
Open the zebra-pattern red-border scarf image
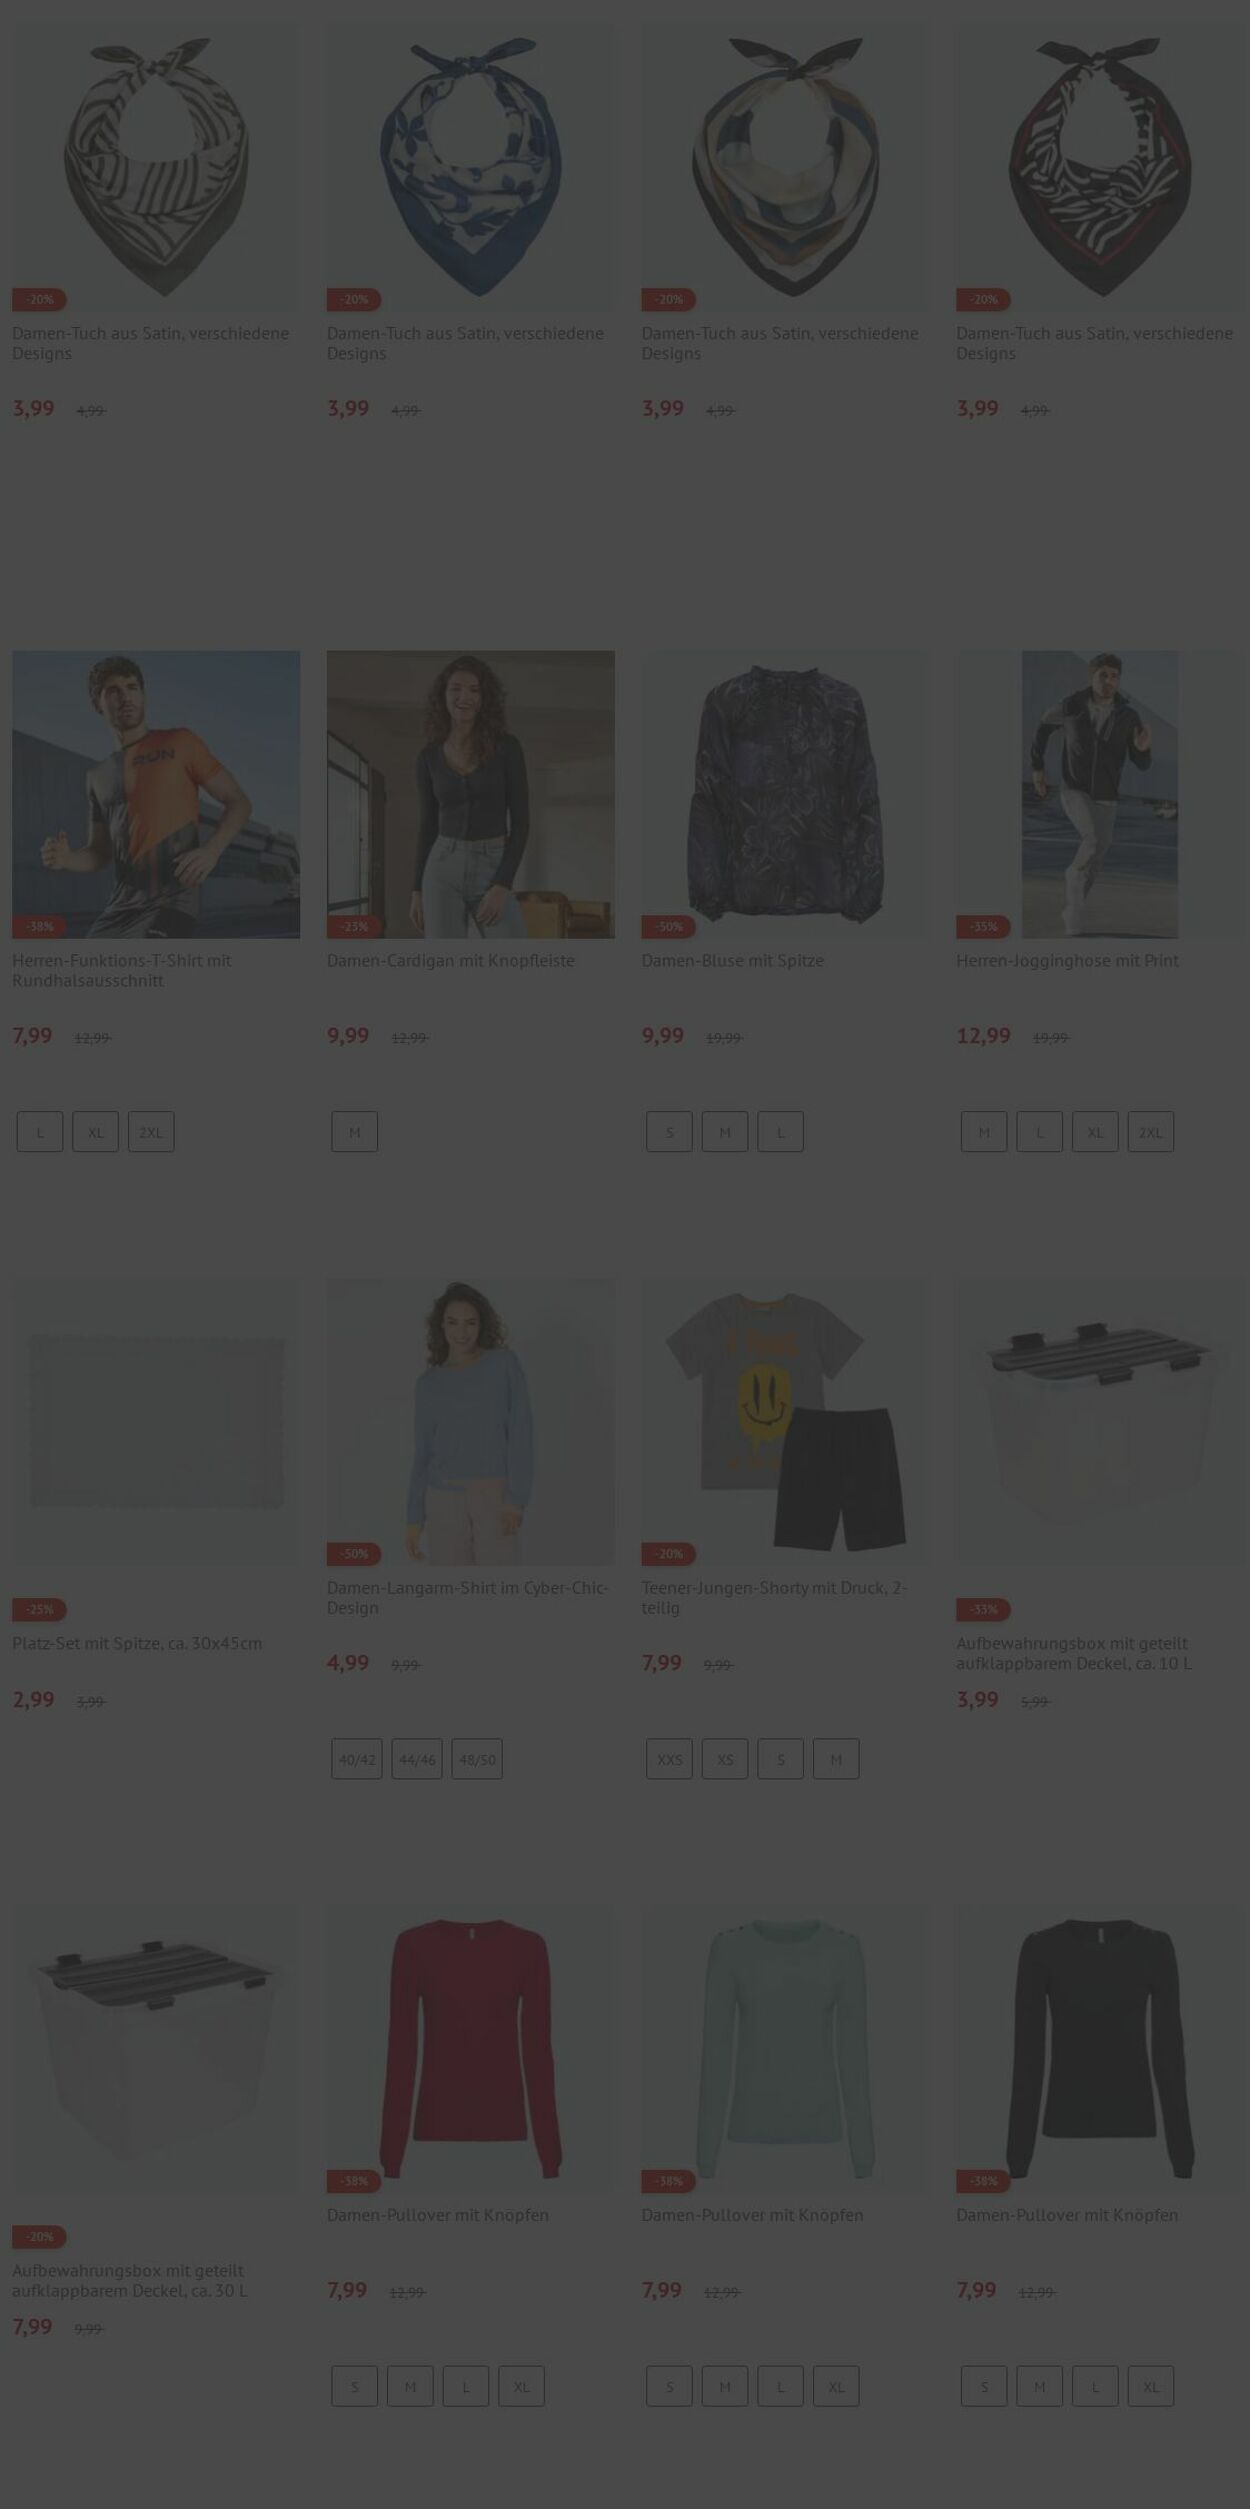(x=1100, y=167)
